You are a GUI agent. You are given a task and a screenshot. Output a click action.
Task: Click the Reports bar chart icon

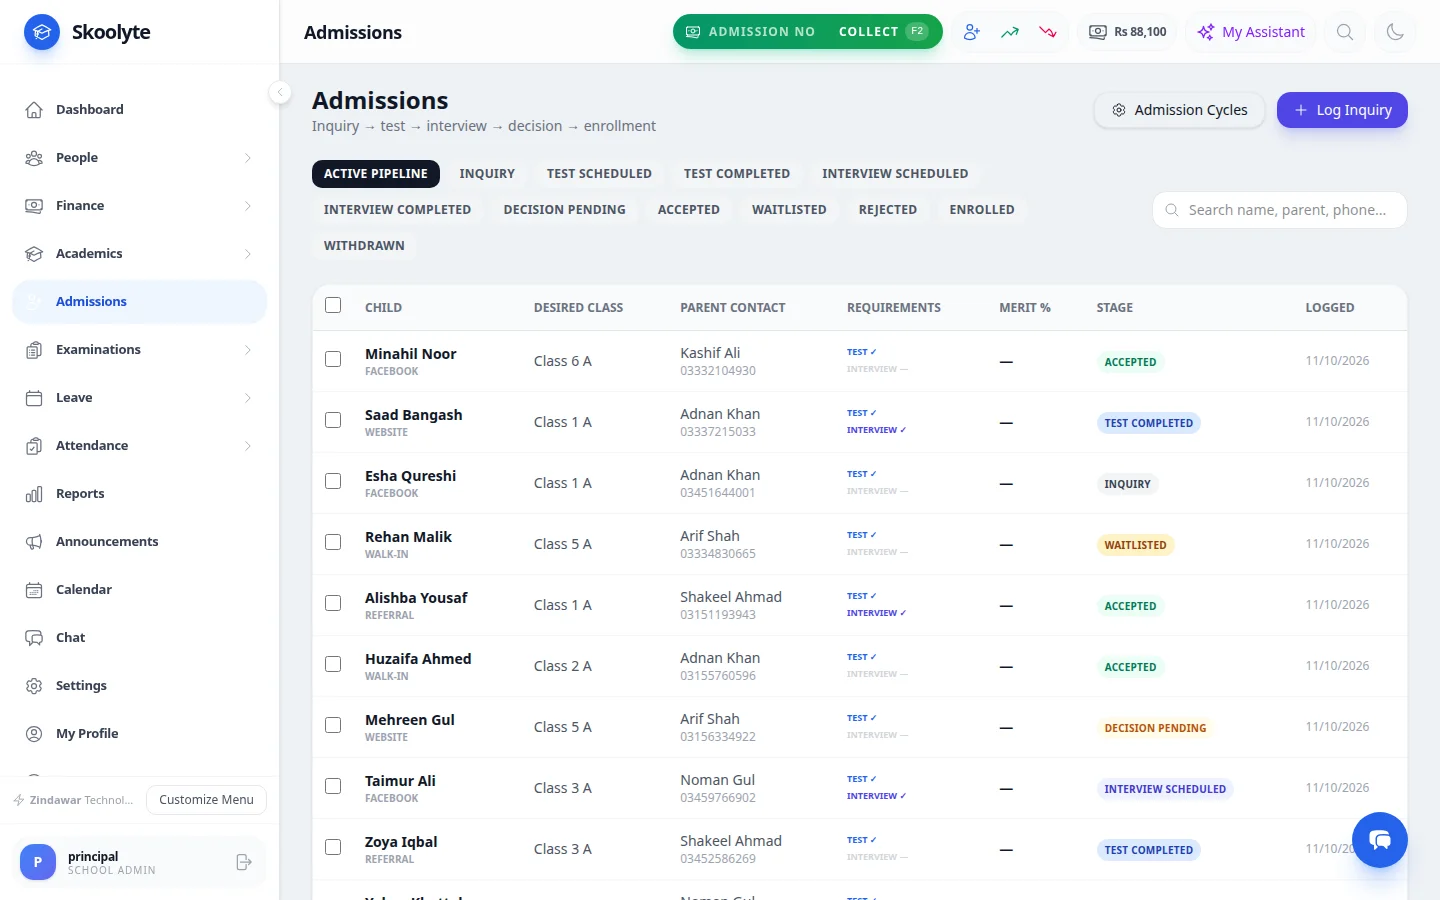click(34, 494)
